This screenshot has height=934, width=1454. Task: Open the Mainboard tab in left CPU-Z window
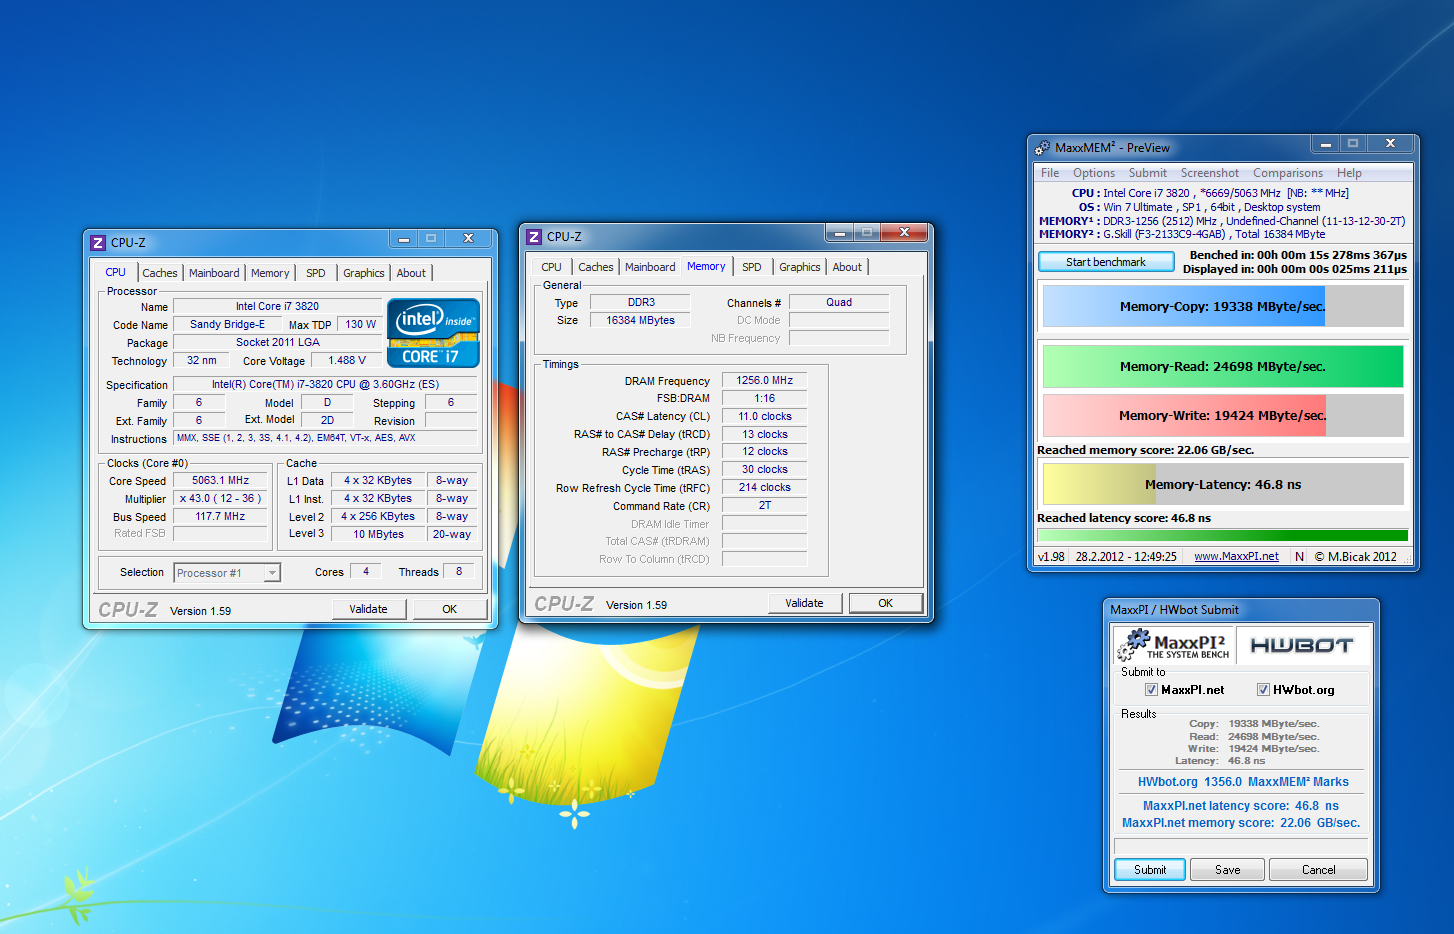(x=214, y=273)
